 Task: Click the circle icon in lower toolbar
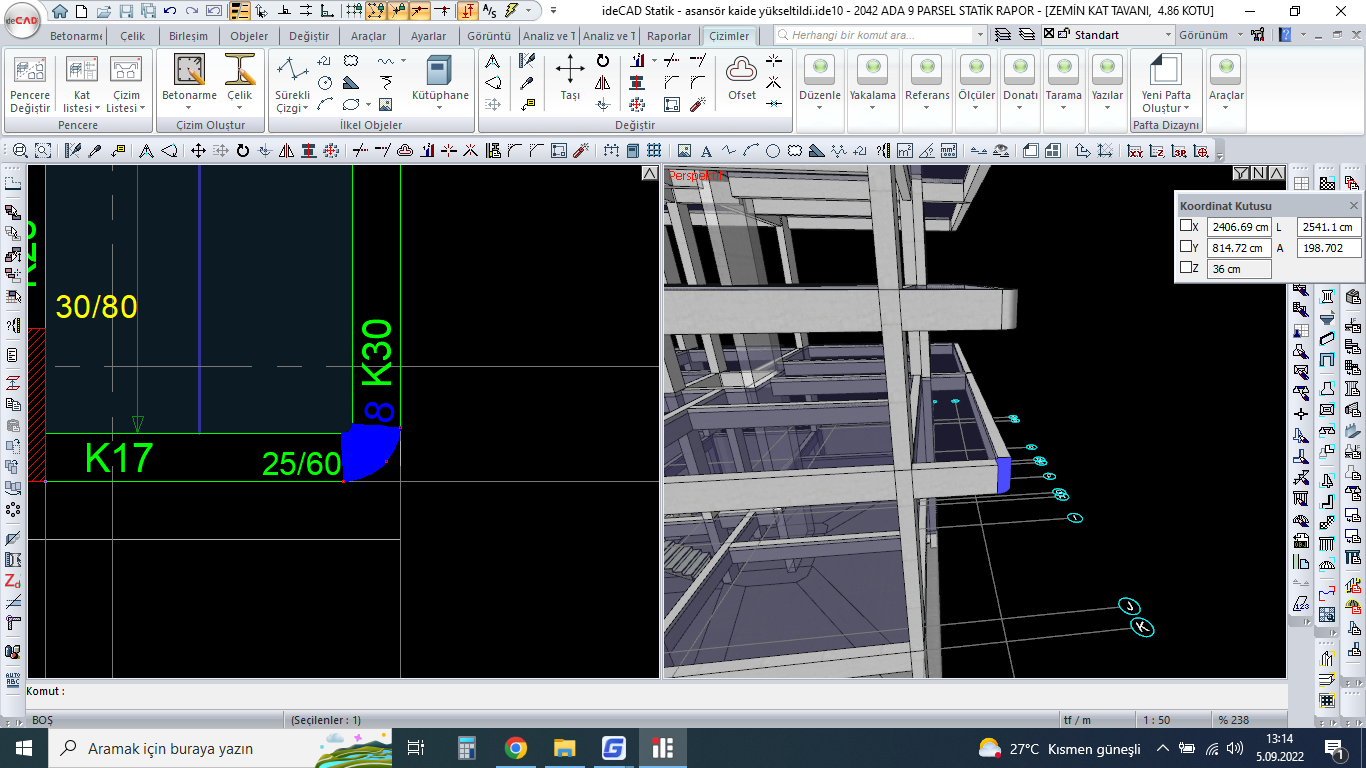(x=772, y=151)
